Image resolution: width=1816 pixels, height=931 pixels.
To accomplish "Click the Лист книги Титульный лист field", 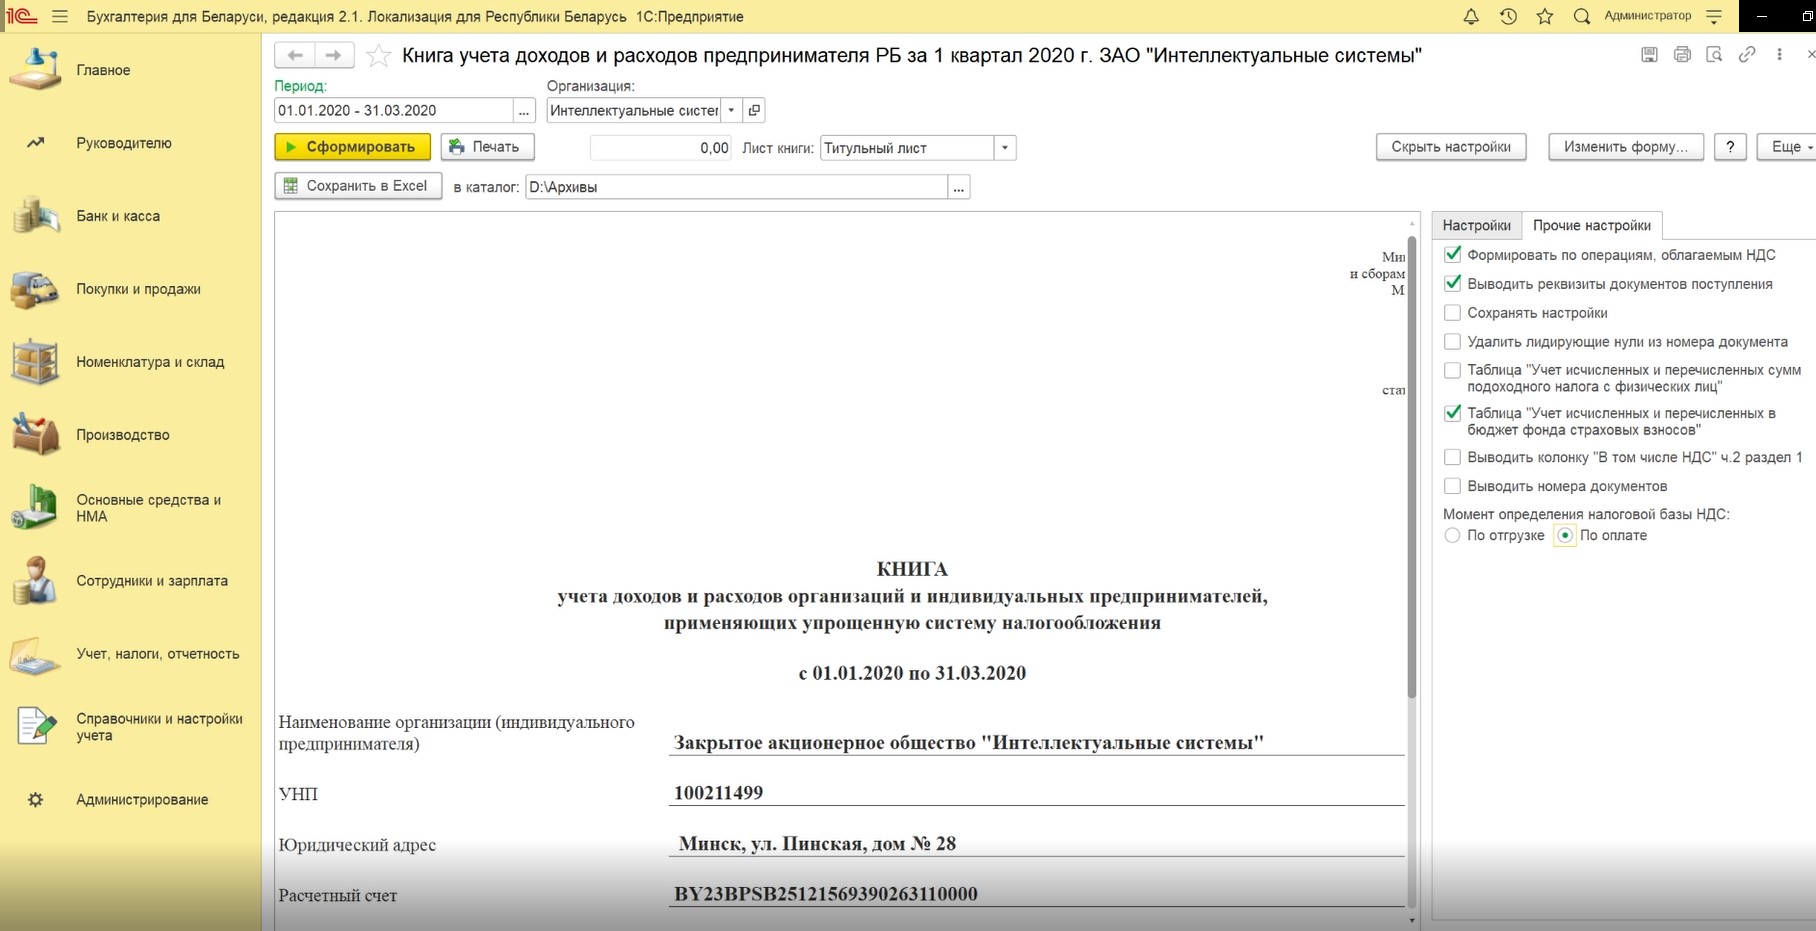I will (907, 148).
